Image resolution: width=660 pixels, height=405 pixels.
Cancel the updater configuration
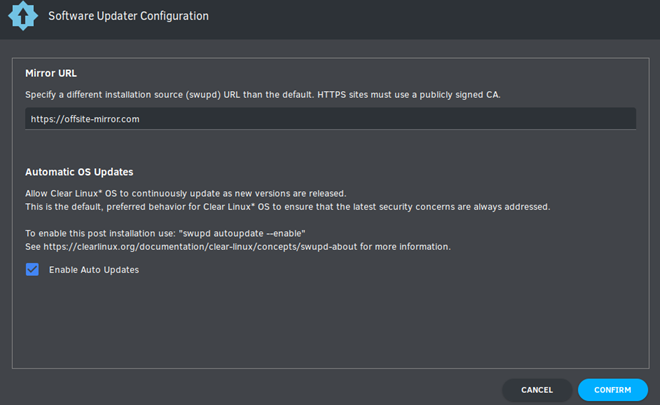pyautogui.click(x=537, y=390)
